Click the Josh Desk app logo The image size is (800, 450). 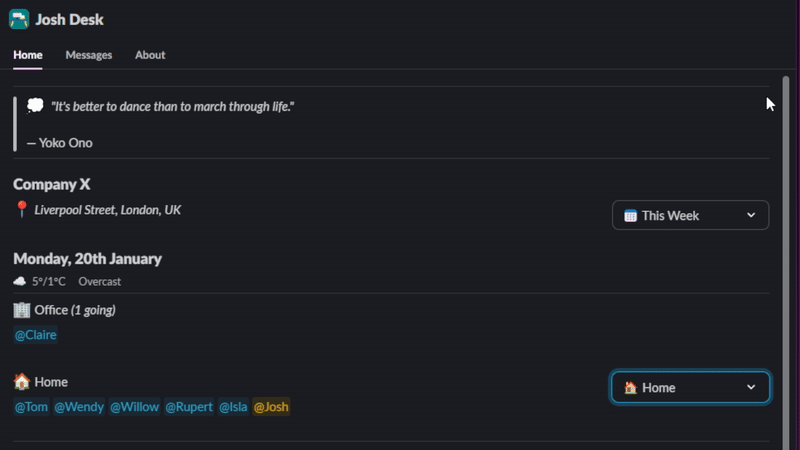pos(19,19)
